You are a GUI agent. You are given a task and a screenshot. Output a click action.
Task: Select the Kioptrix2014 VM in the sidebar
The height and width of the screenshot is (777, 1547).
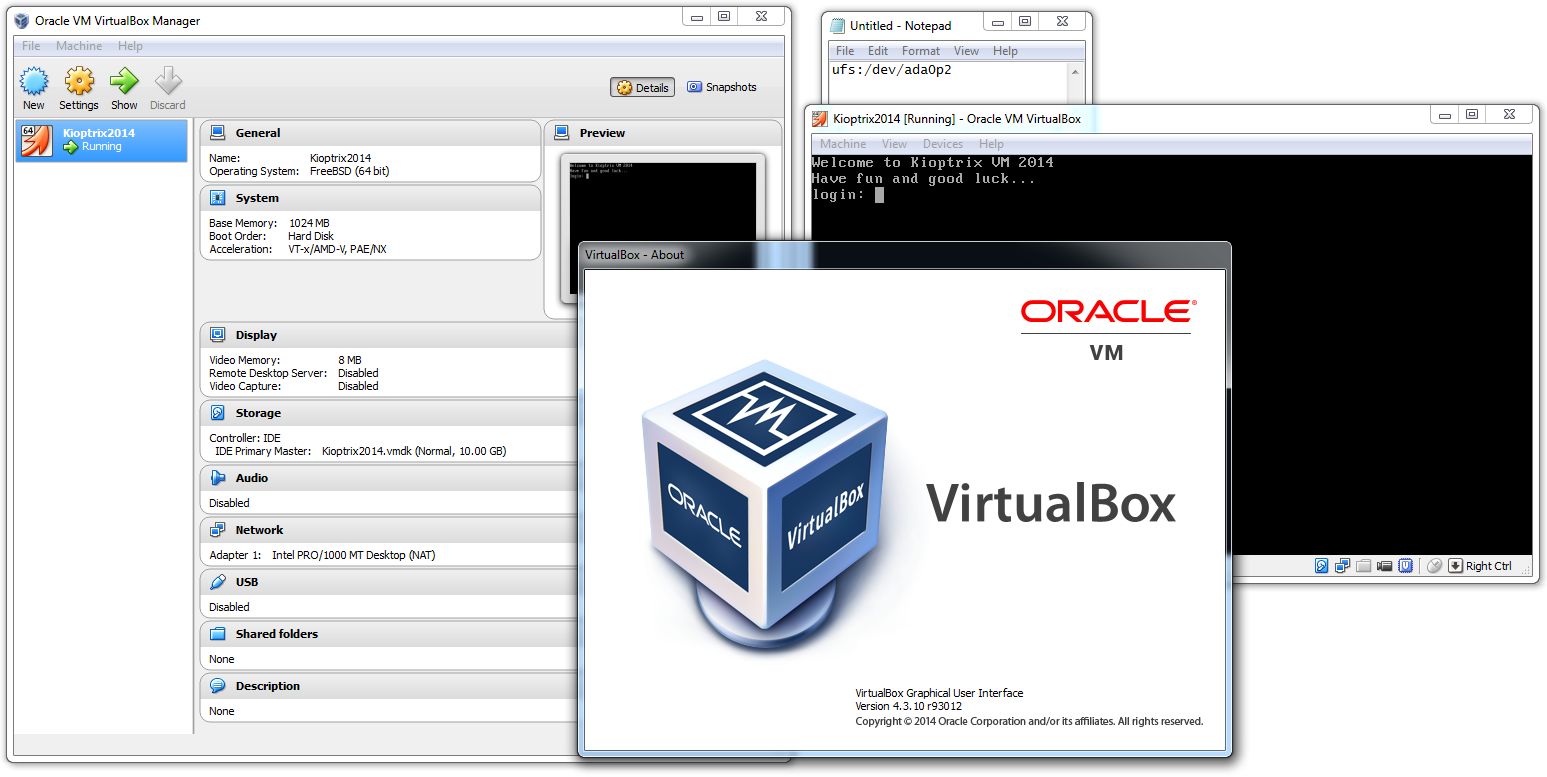(100, 140)
